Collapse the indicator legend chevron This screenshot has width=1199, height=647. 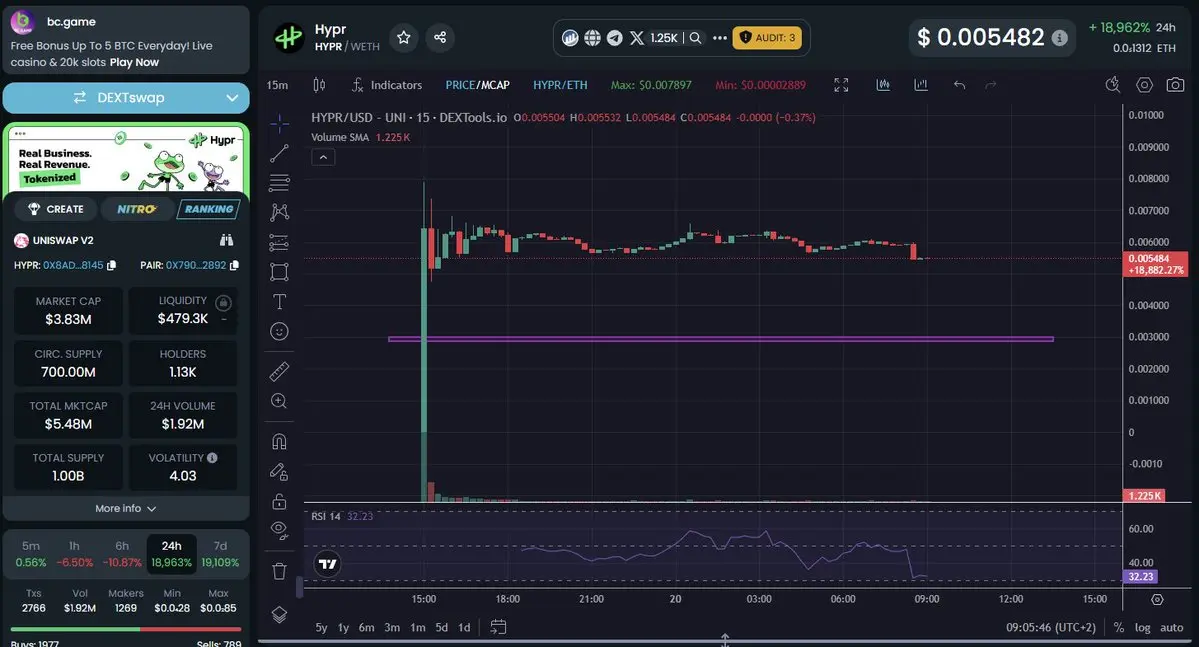point(323,158)
